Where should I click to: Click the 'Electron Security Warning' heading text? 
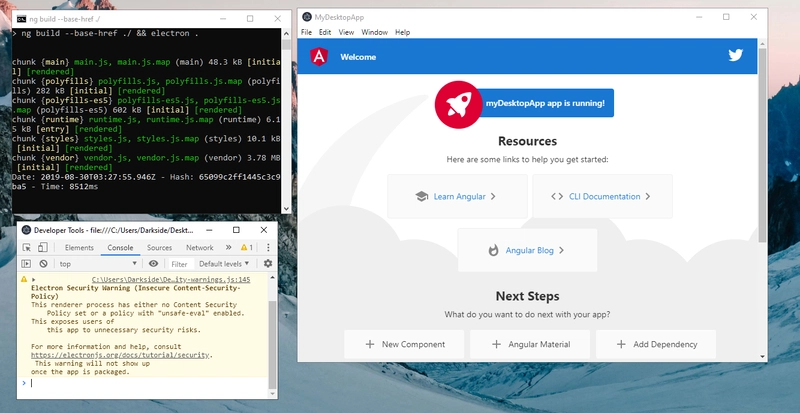point(135,292)
